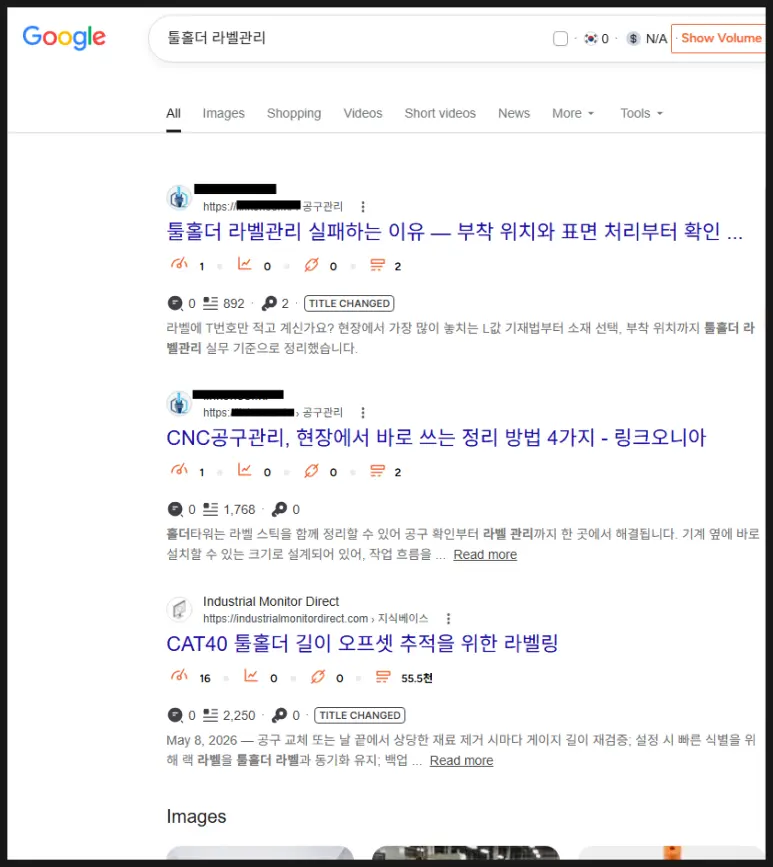
Task: Click the Images section heading
Action: click(x=196, y=817)
